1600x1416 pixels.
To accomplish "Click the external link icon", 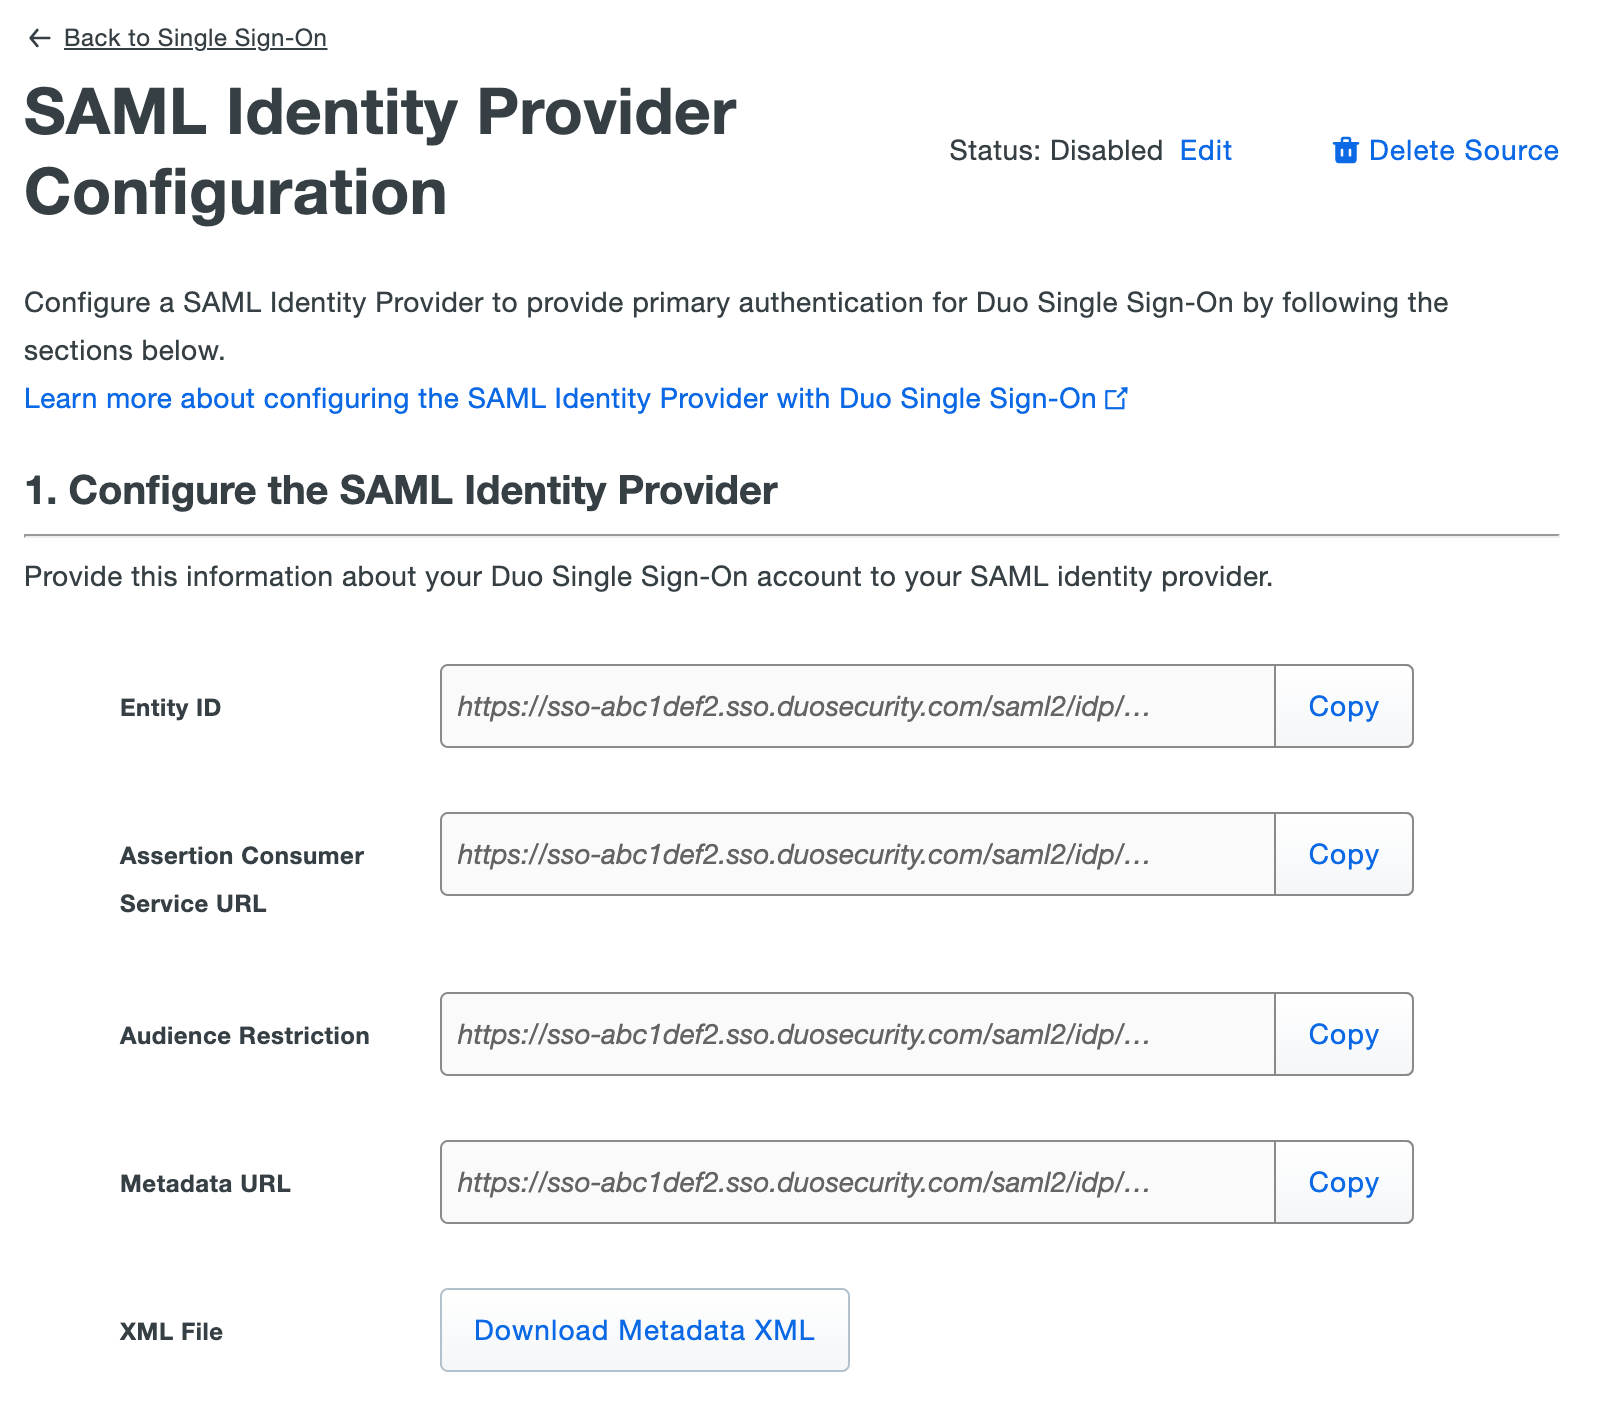I will point(1116,399).
